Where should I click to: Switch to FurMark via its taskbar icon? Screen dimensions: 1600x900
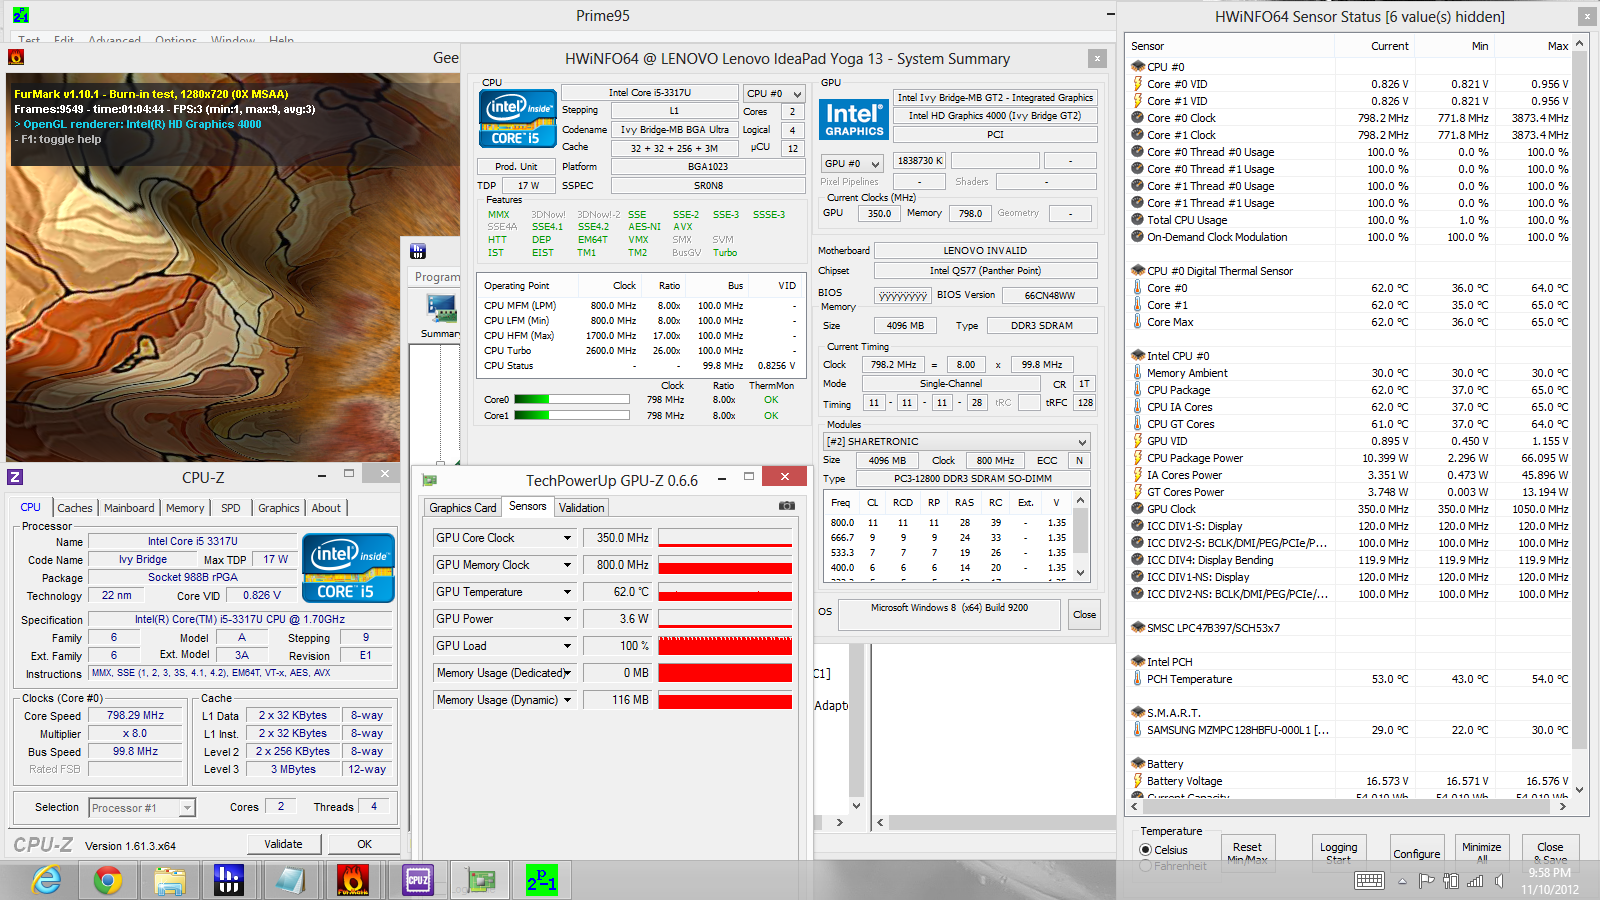coord(353,880)
